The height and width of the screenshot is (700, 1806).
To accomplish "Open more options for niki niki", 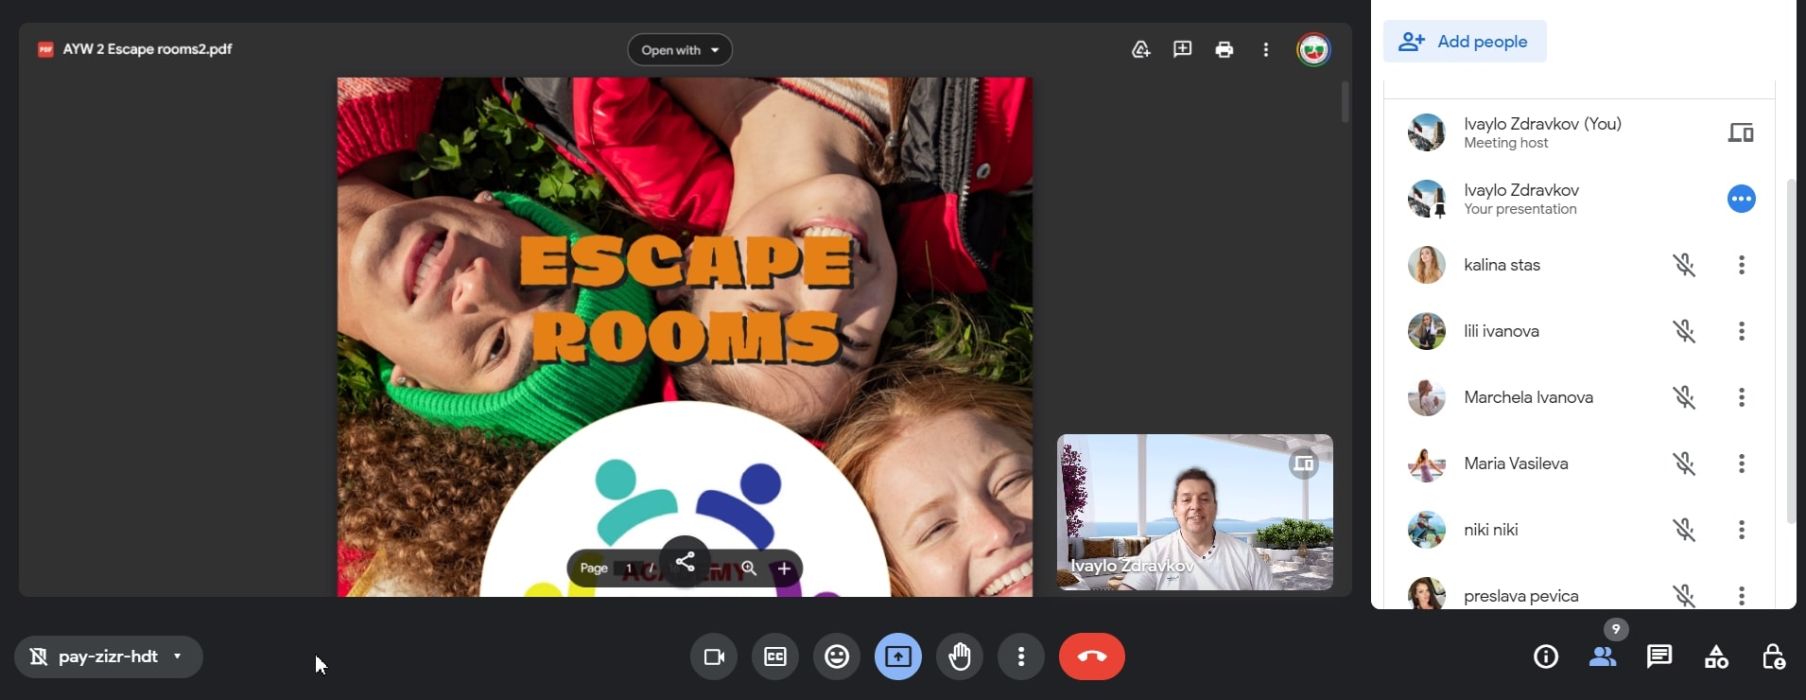I will tap(1741, 530).
